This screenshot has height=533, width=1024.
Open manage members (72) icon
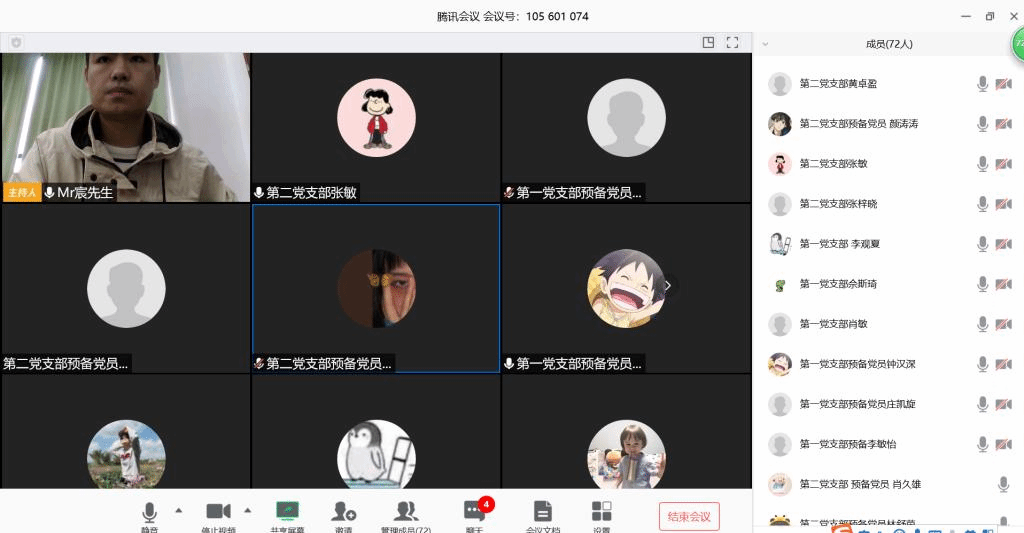pos(405,513)
